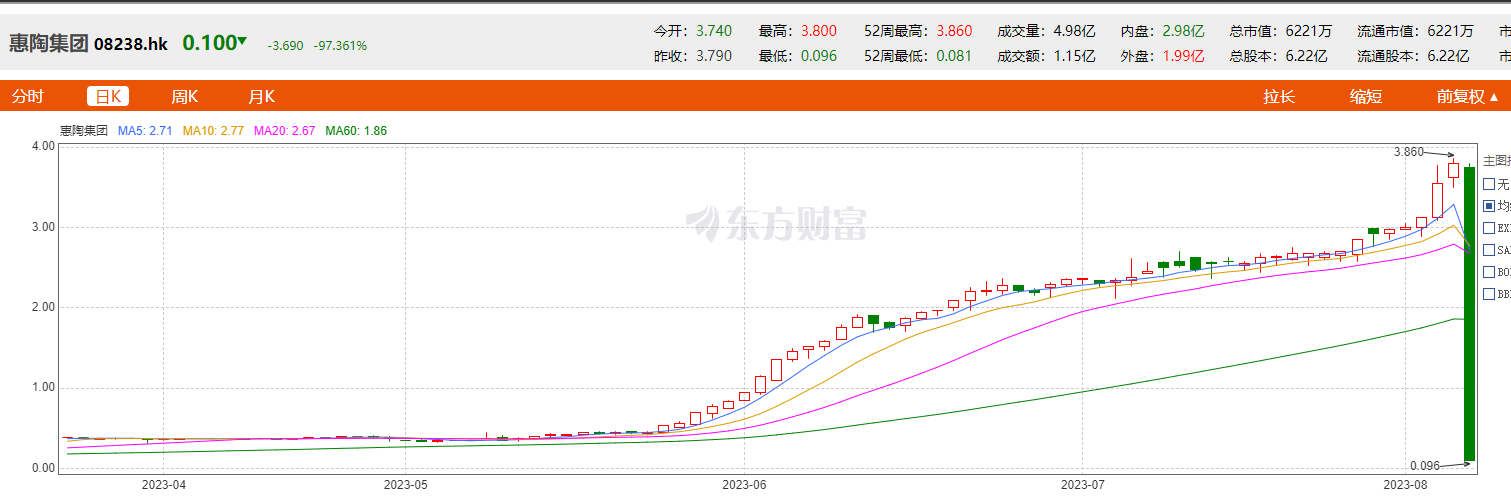
Task: Click the 外盘 value 1.99亿
Action: [x=1182, y=56]
